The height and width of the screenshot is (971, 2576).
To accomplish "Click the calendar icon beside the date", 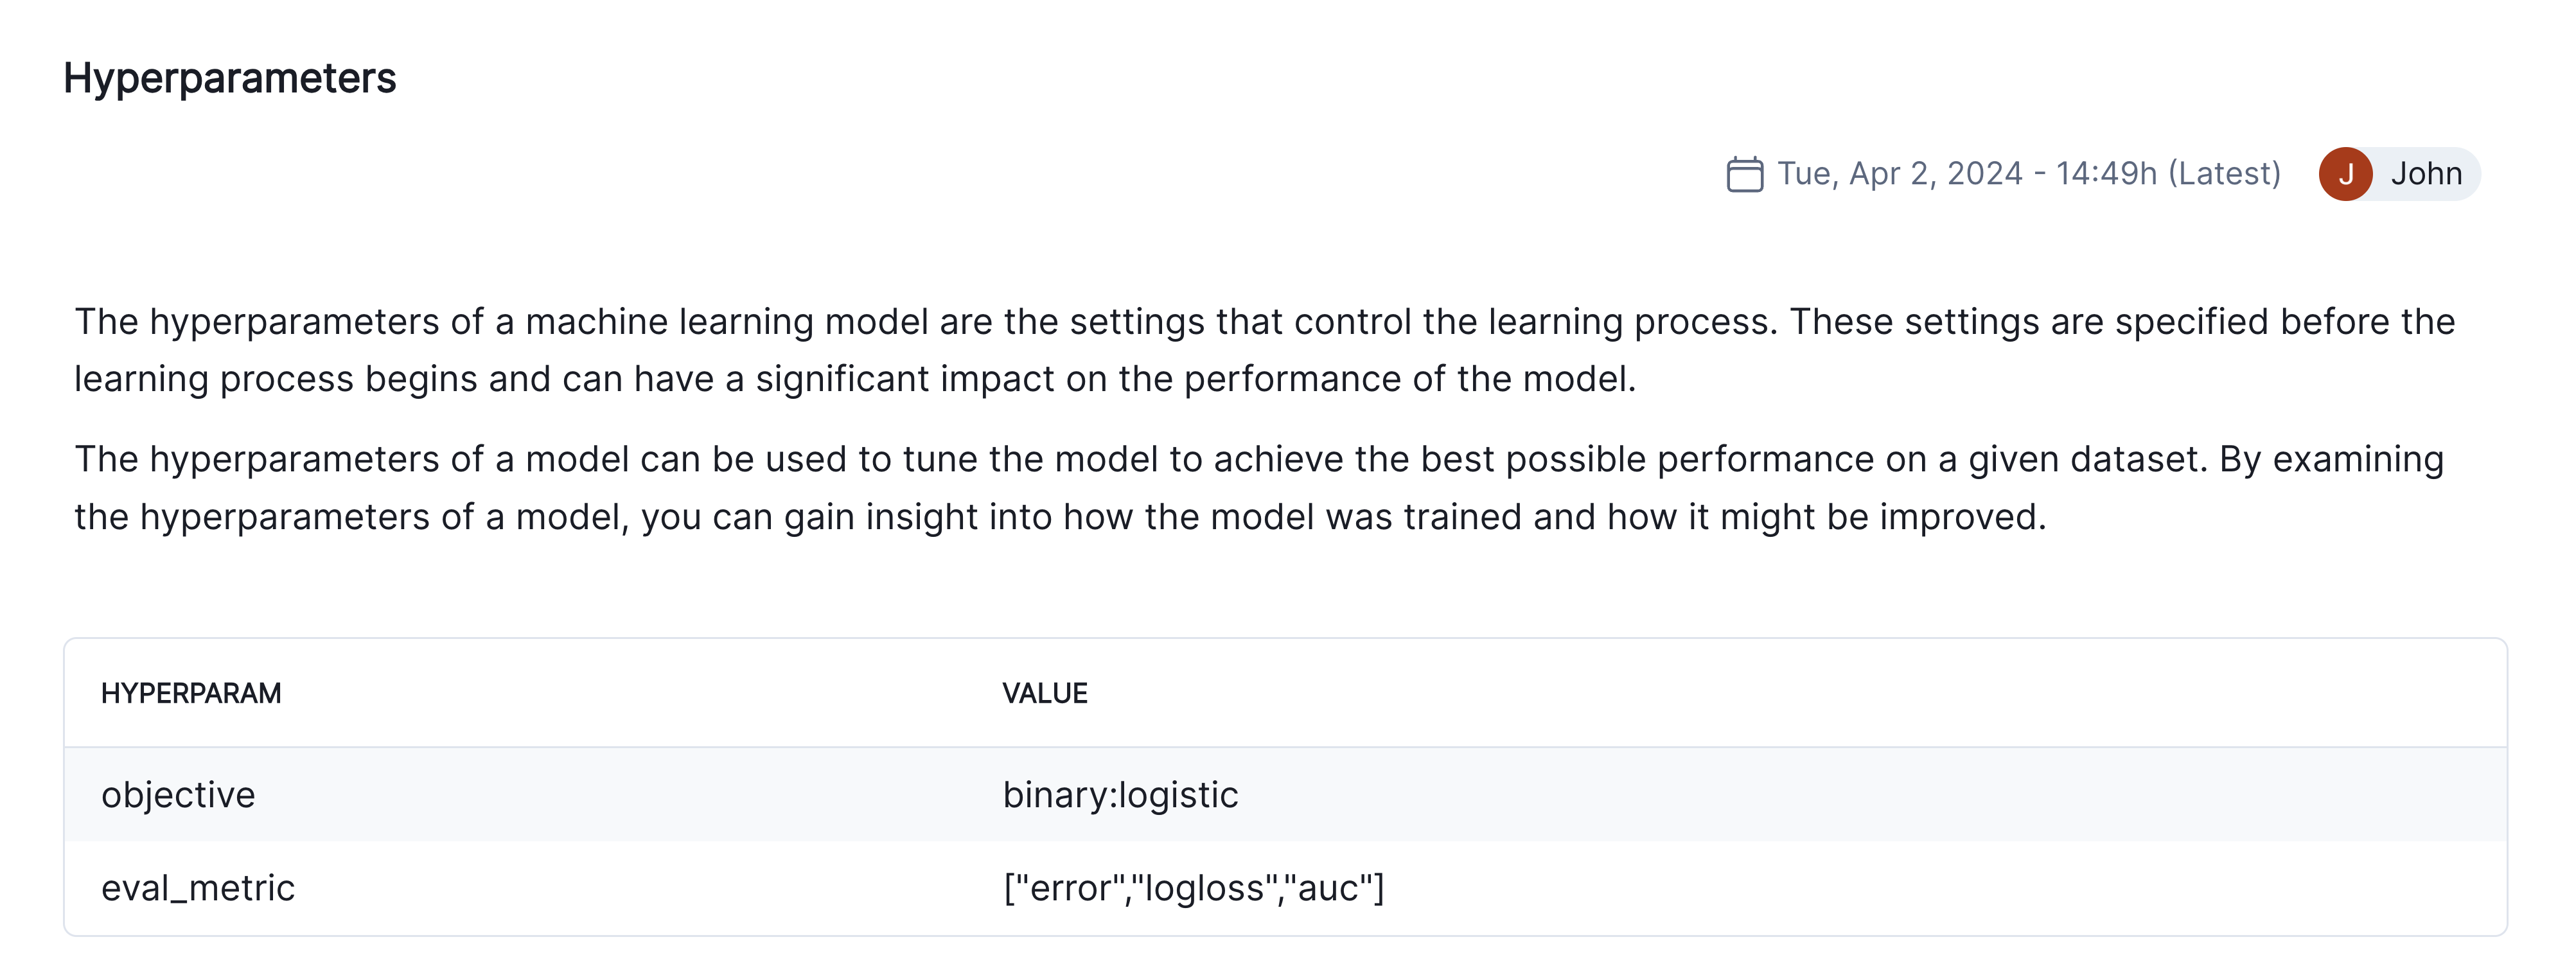I will coord(1744,174).
